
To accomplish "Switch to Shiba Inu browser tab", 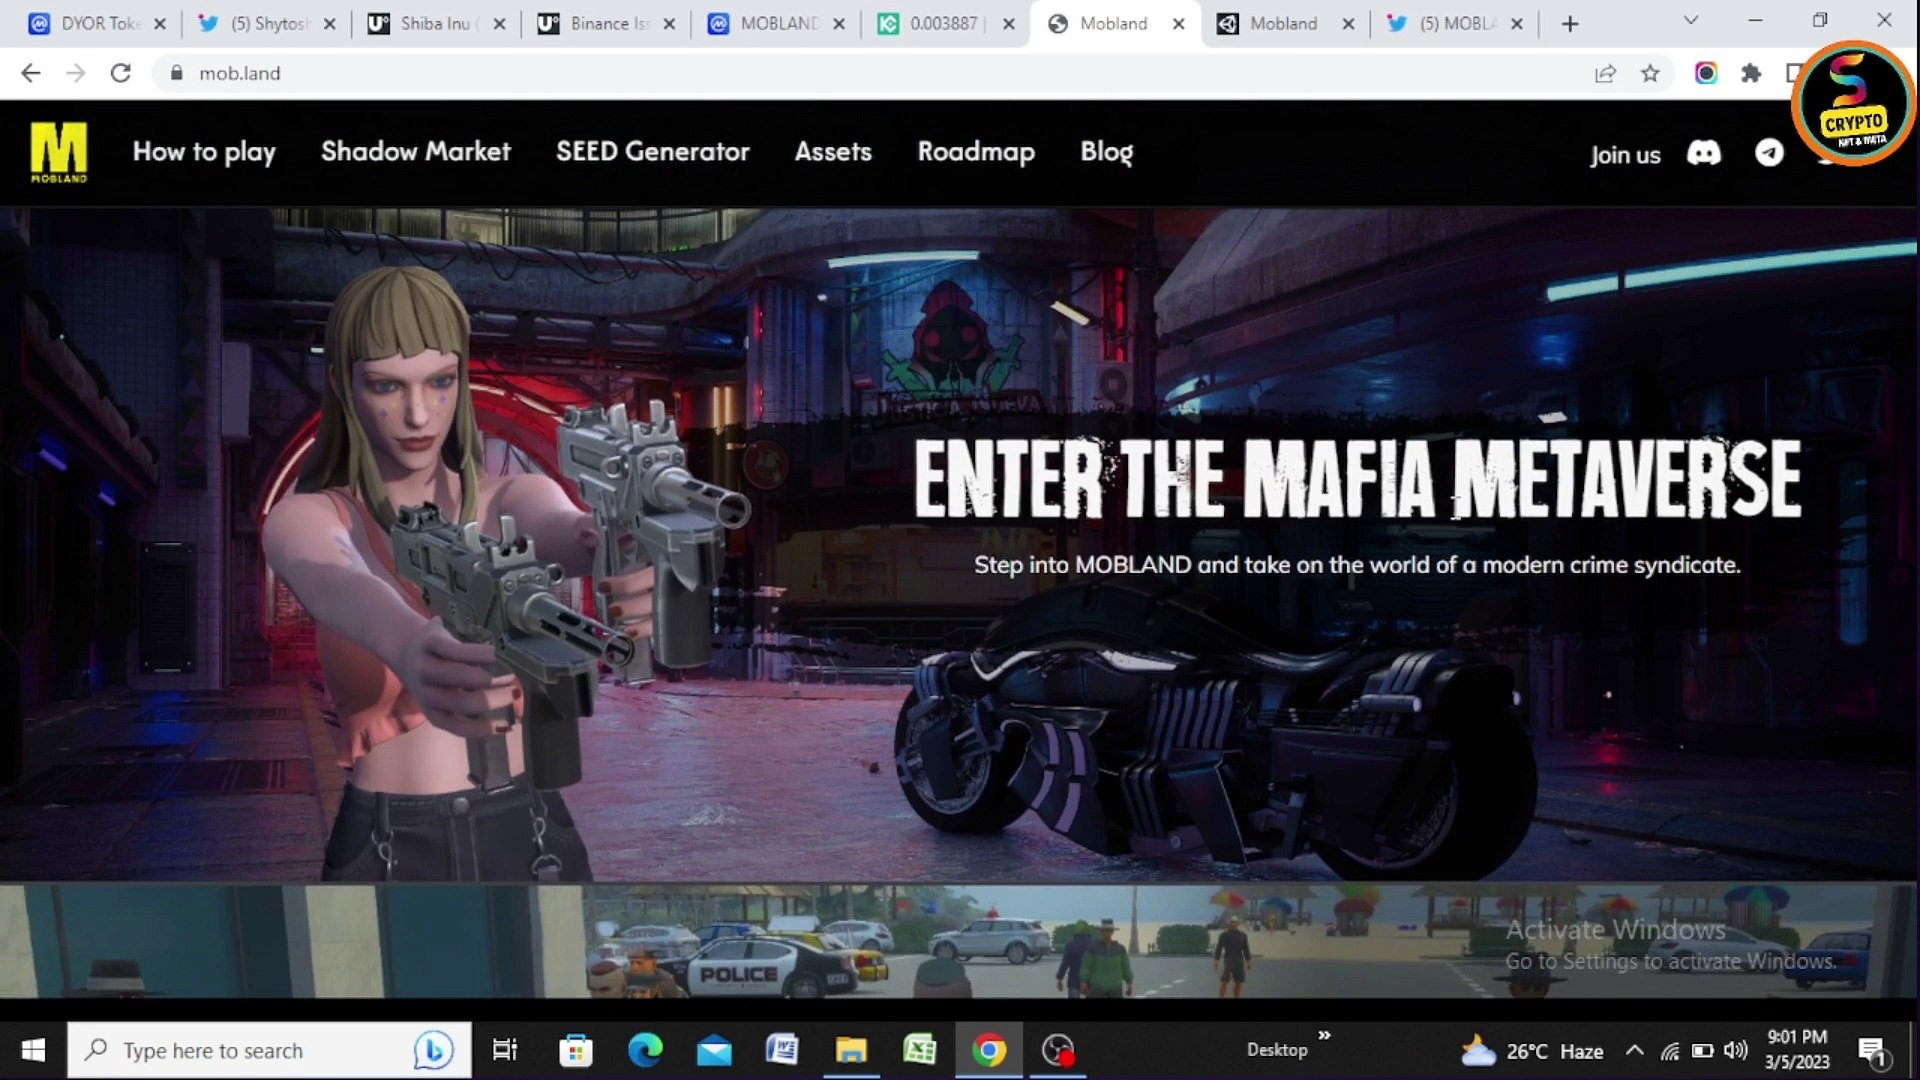I will coord(435,23).
